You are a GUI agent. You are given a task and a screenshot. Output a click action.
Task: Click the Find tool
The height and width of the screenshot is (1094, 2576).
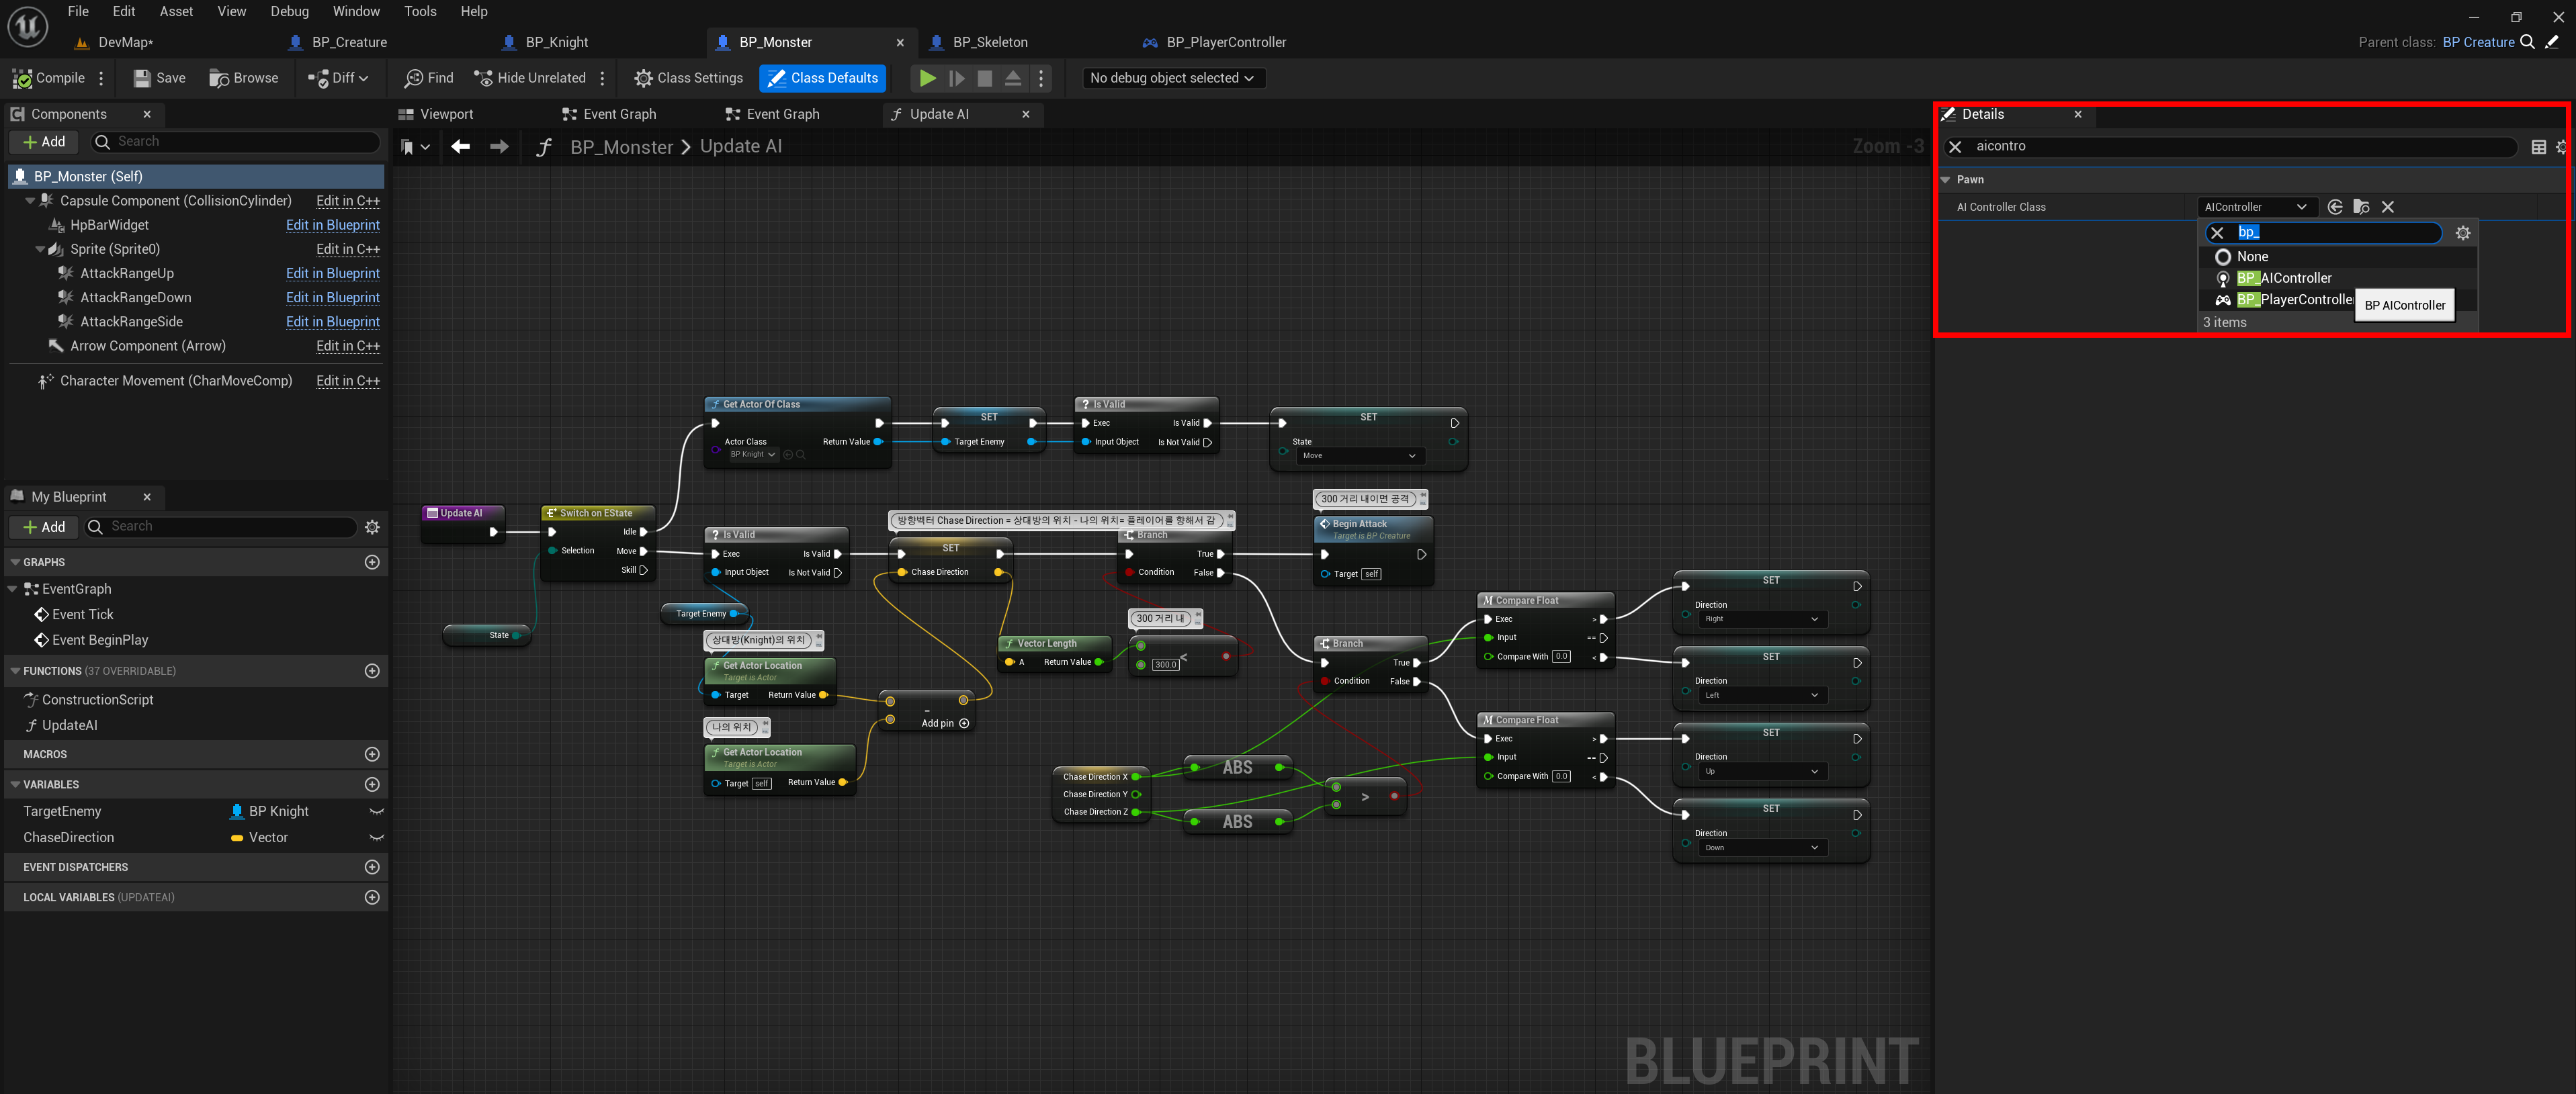coord(429,78)
